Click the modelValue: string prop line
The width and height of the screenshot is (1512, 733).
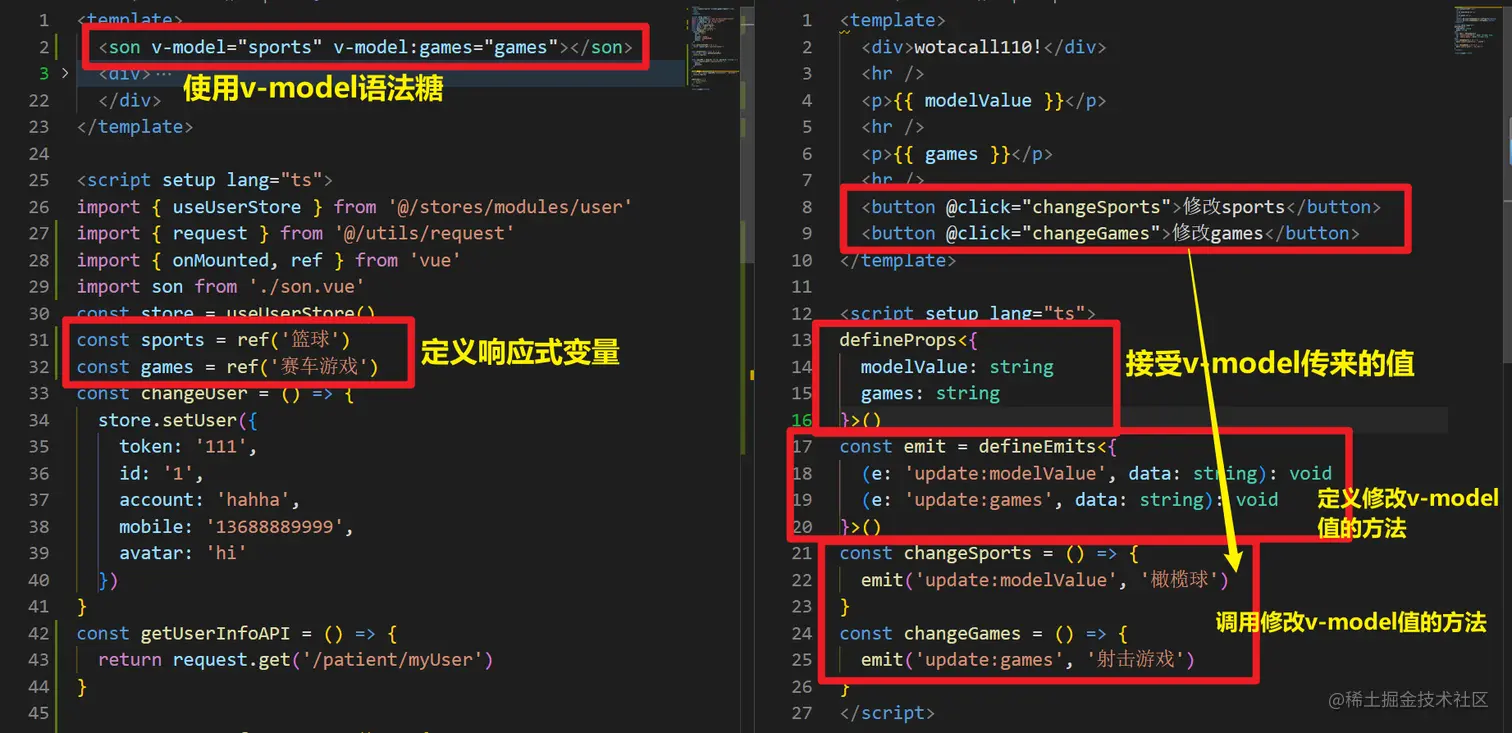[957, 367]
